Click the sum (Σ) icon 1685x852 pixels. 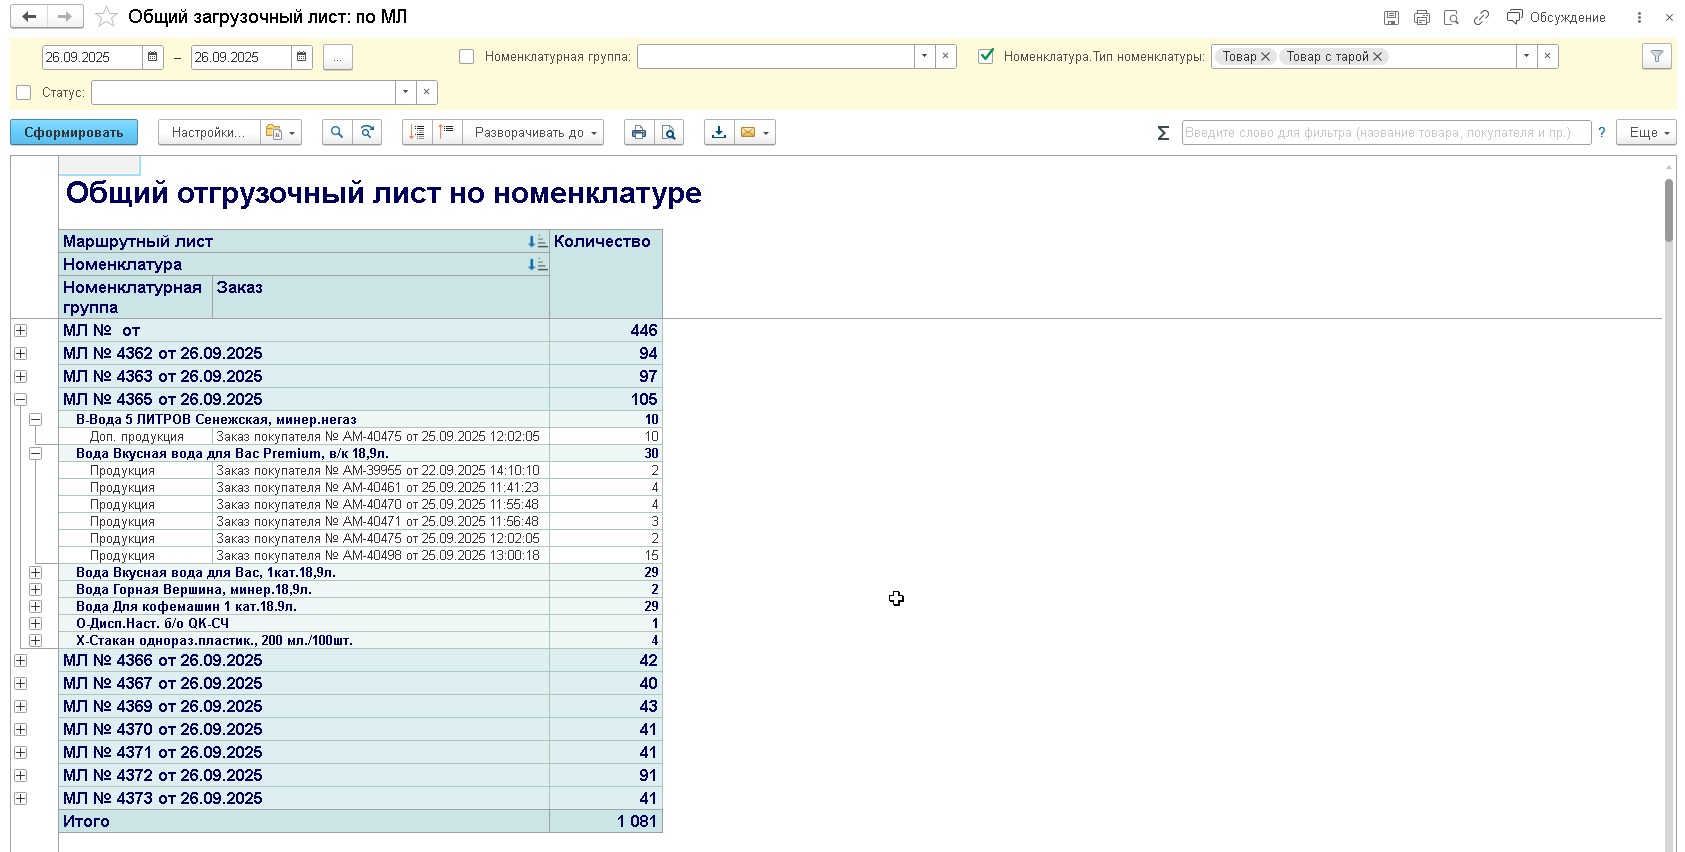1163,133
